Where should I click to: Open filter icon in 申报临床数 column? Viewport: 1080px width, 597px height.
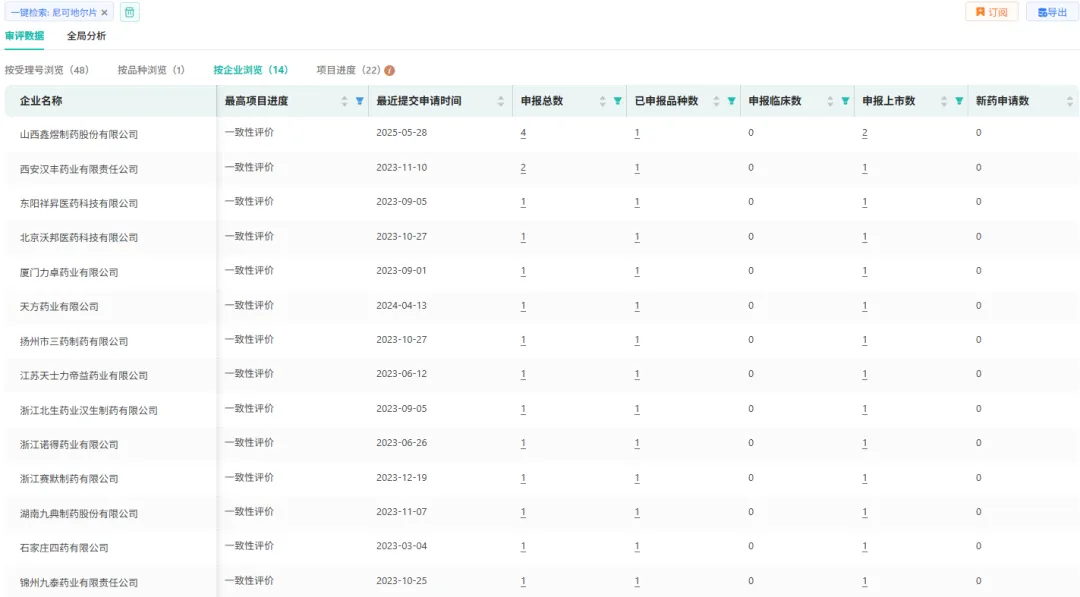(845, 101)
